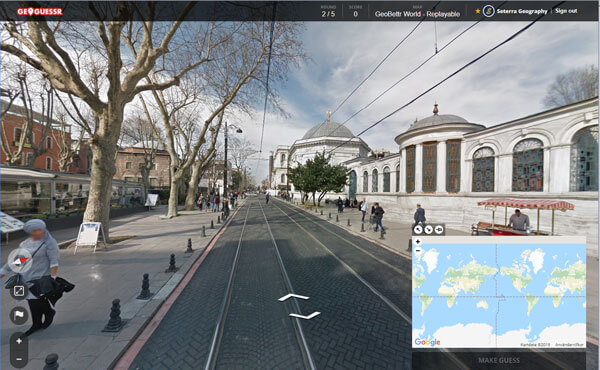The width and height of the screenshot is (600, 370).
Task: Click Make Guess button
Action: point(499,360)
